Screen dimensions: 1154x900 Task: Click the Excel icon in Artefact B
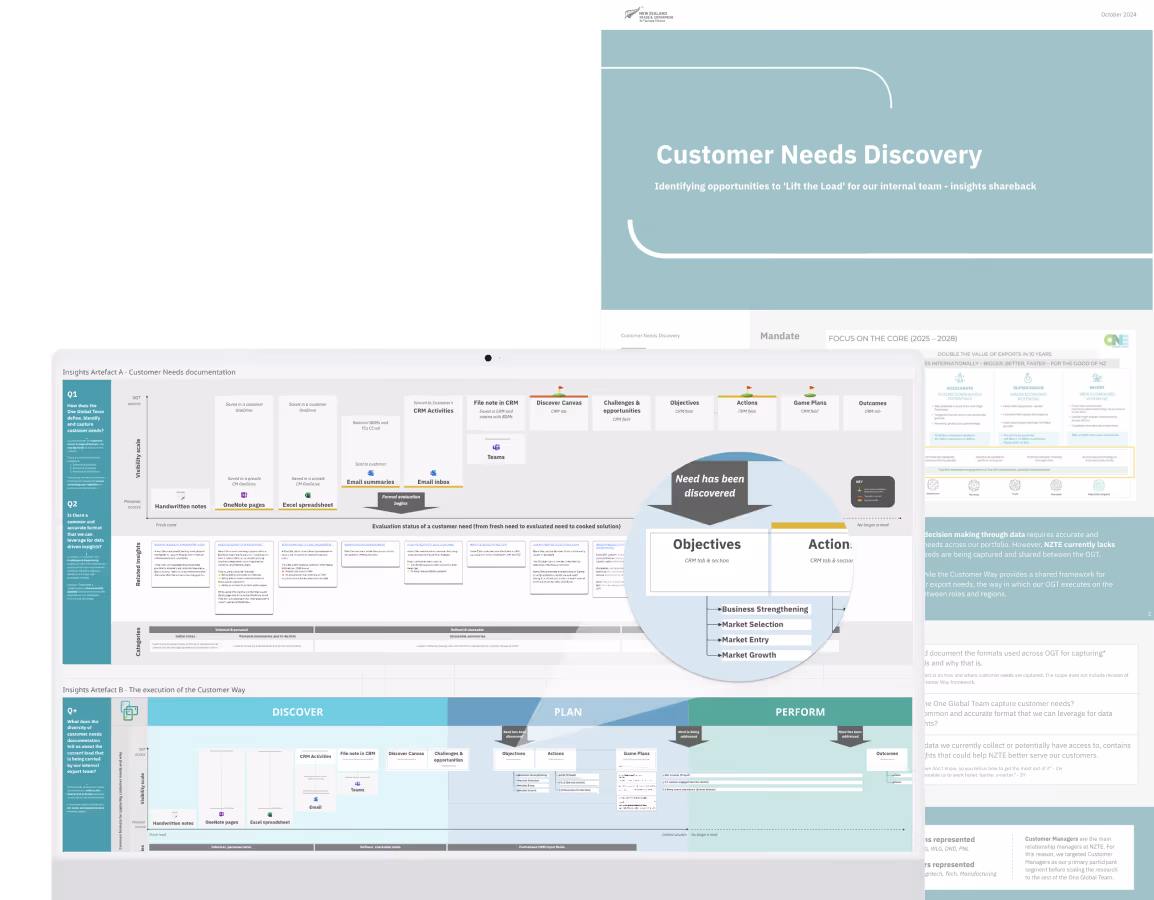[269, 815]
